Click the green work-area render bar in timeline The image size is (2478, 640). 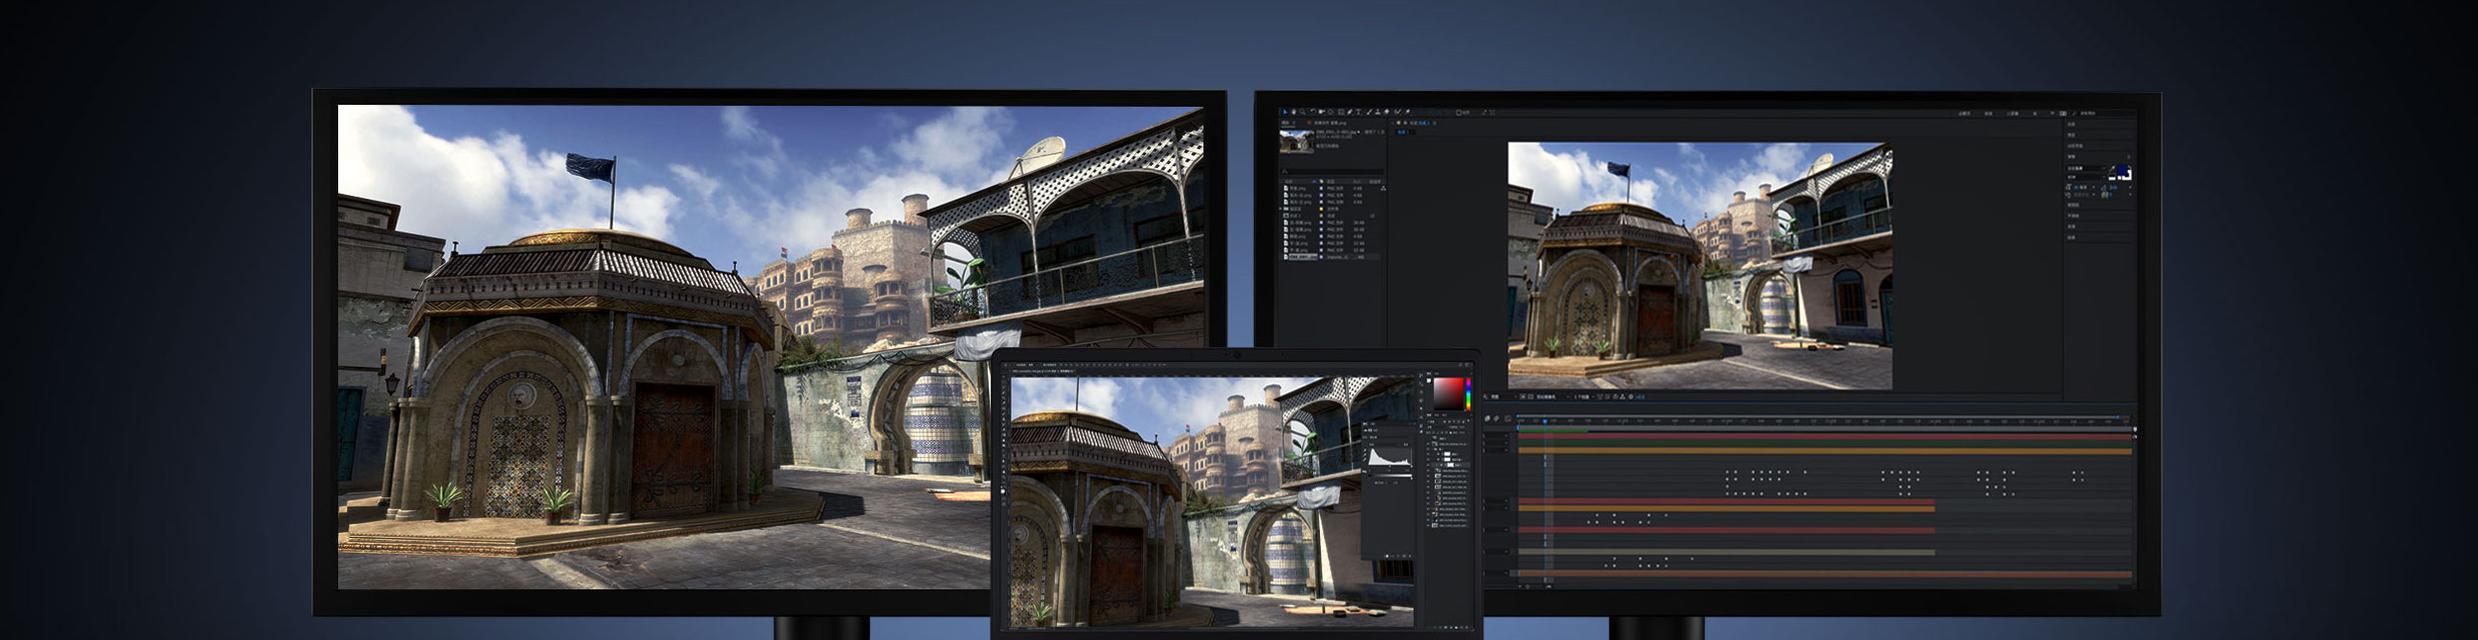(1553, 430)
